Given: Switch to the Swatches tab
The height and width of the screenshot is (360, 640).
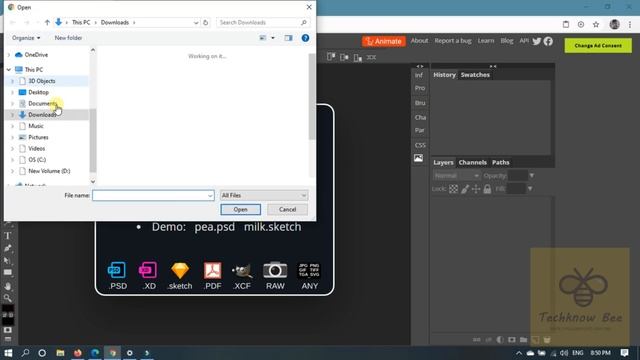Looking at the screenshot, I should pos(475,75).
